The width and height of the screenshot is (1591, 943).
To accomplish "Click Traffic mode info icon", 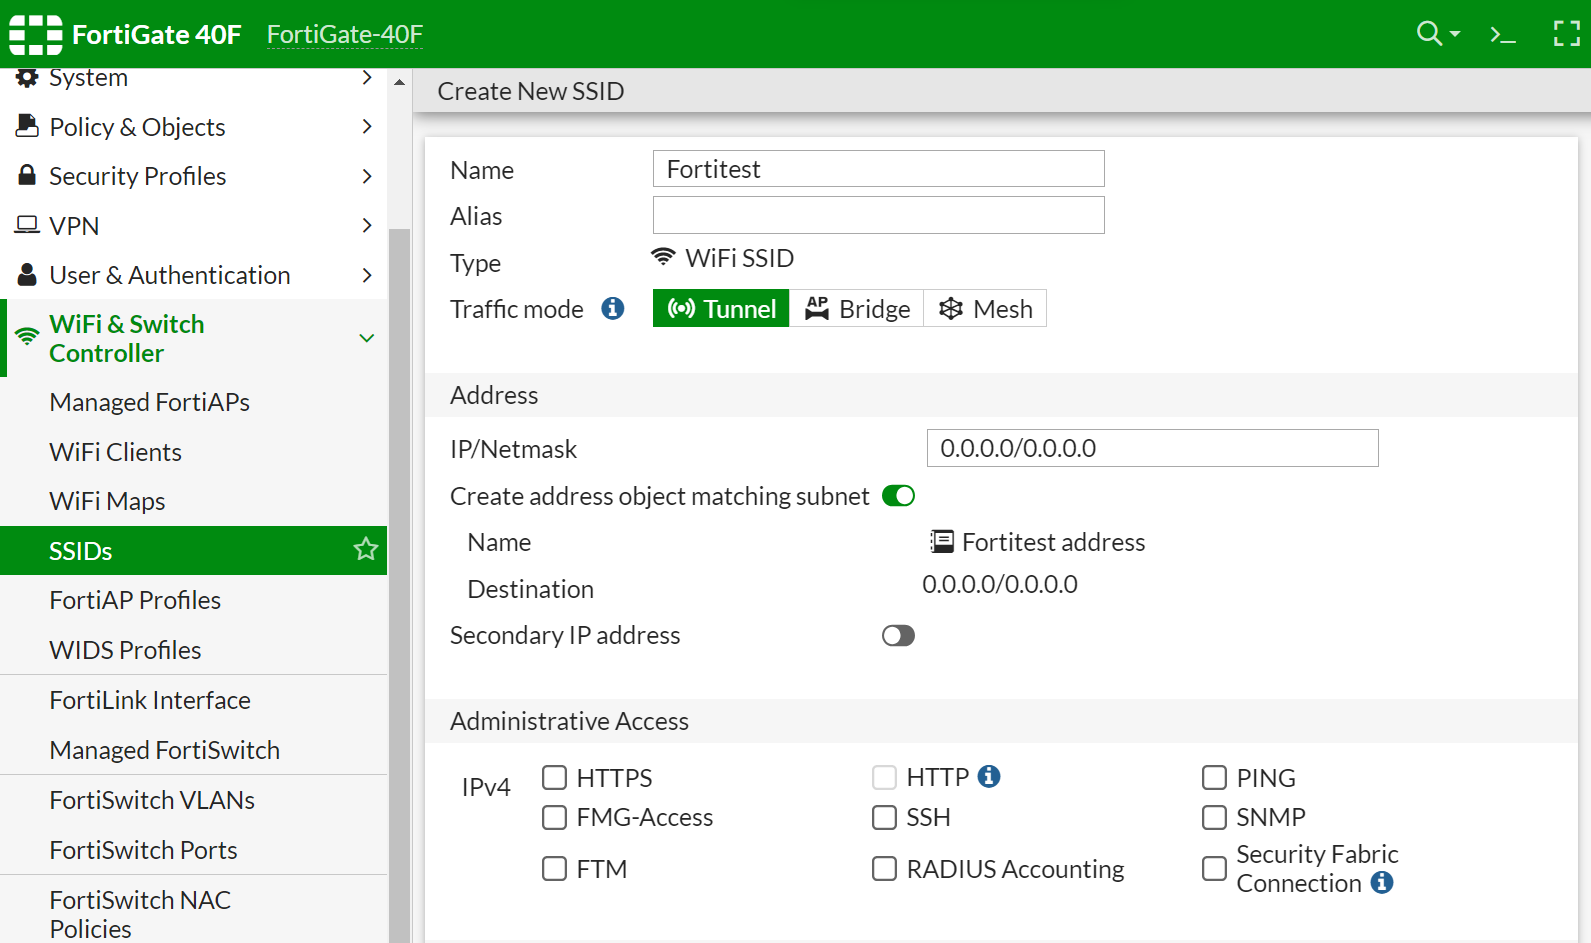I will point(613,309).
